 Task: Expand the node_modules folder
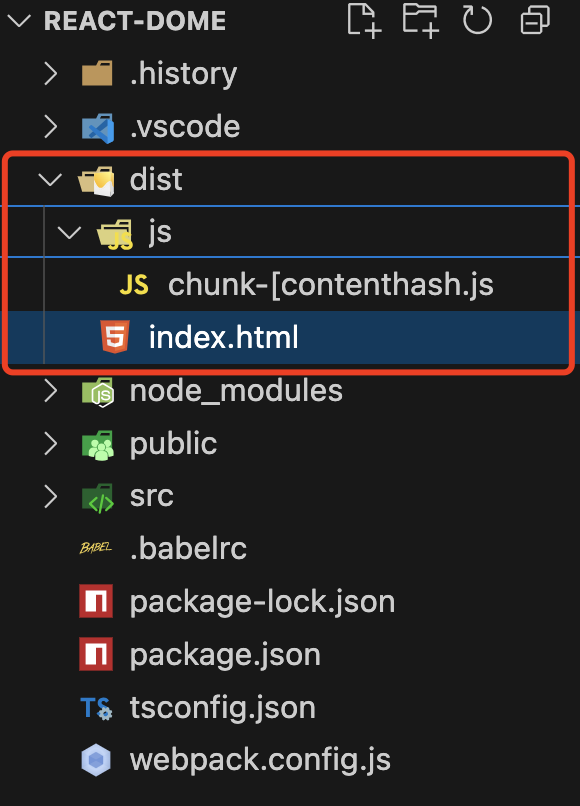pos(51,390)
